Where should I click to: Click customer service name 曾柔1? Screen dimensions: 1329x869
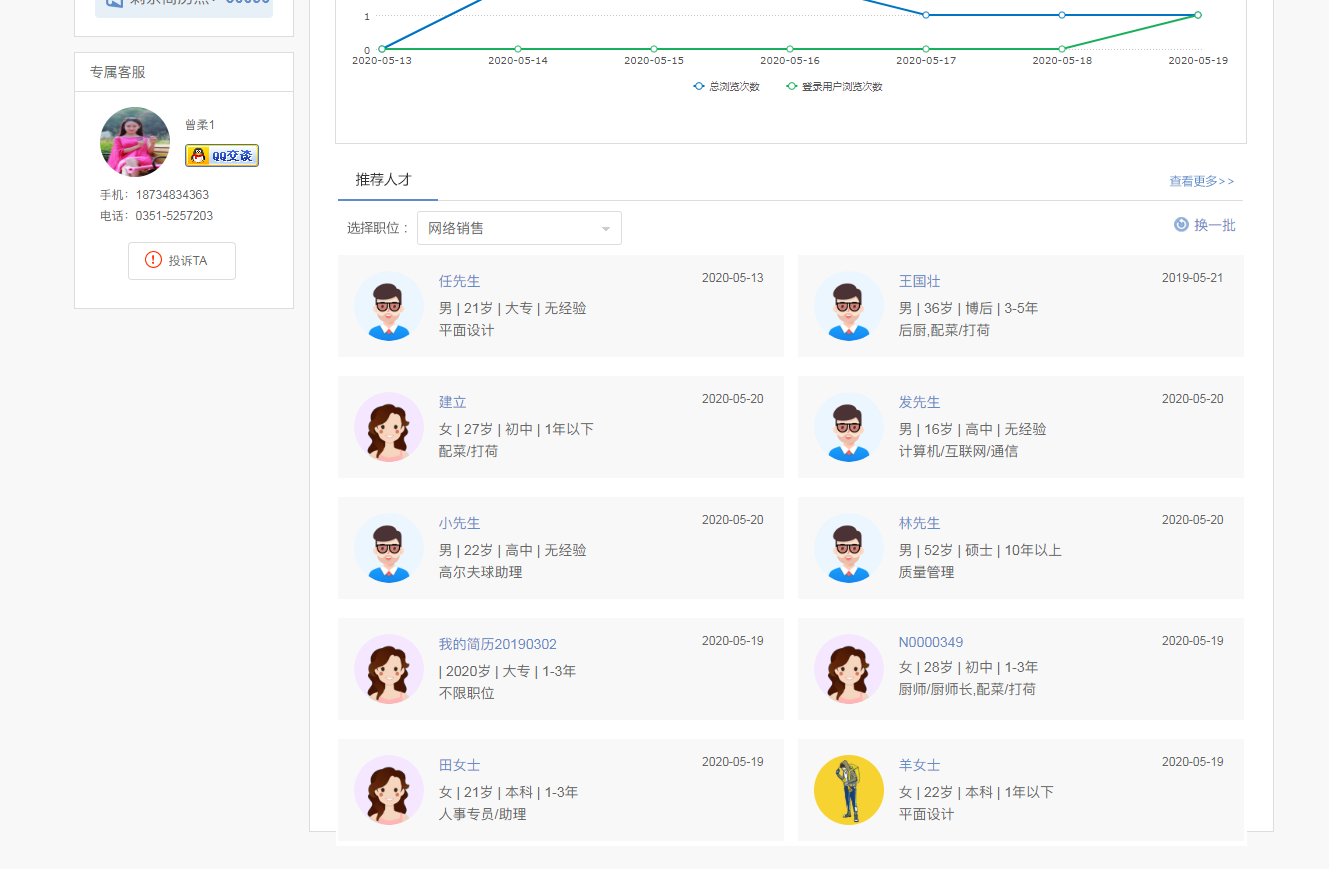point(200,125)
